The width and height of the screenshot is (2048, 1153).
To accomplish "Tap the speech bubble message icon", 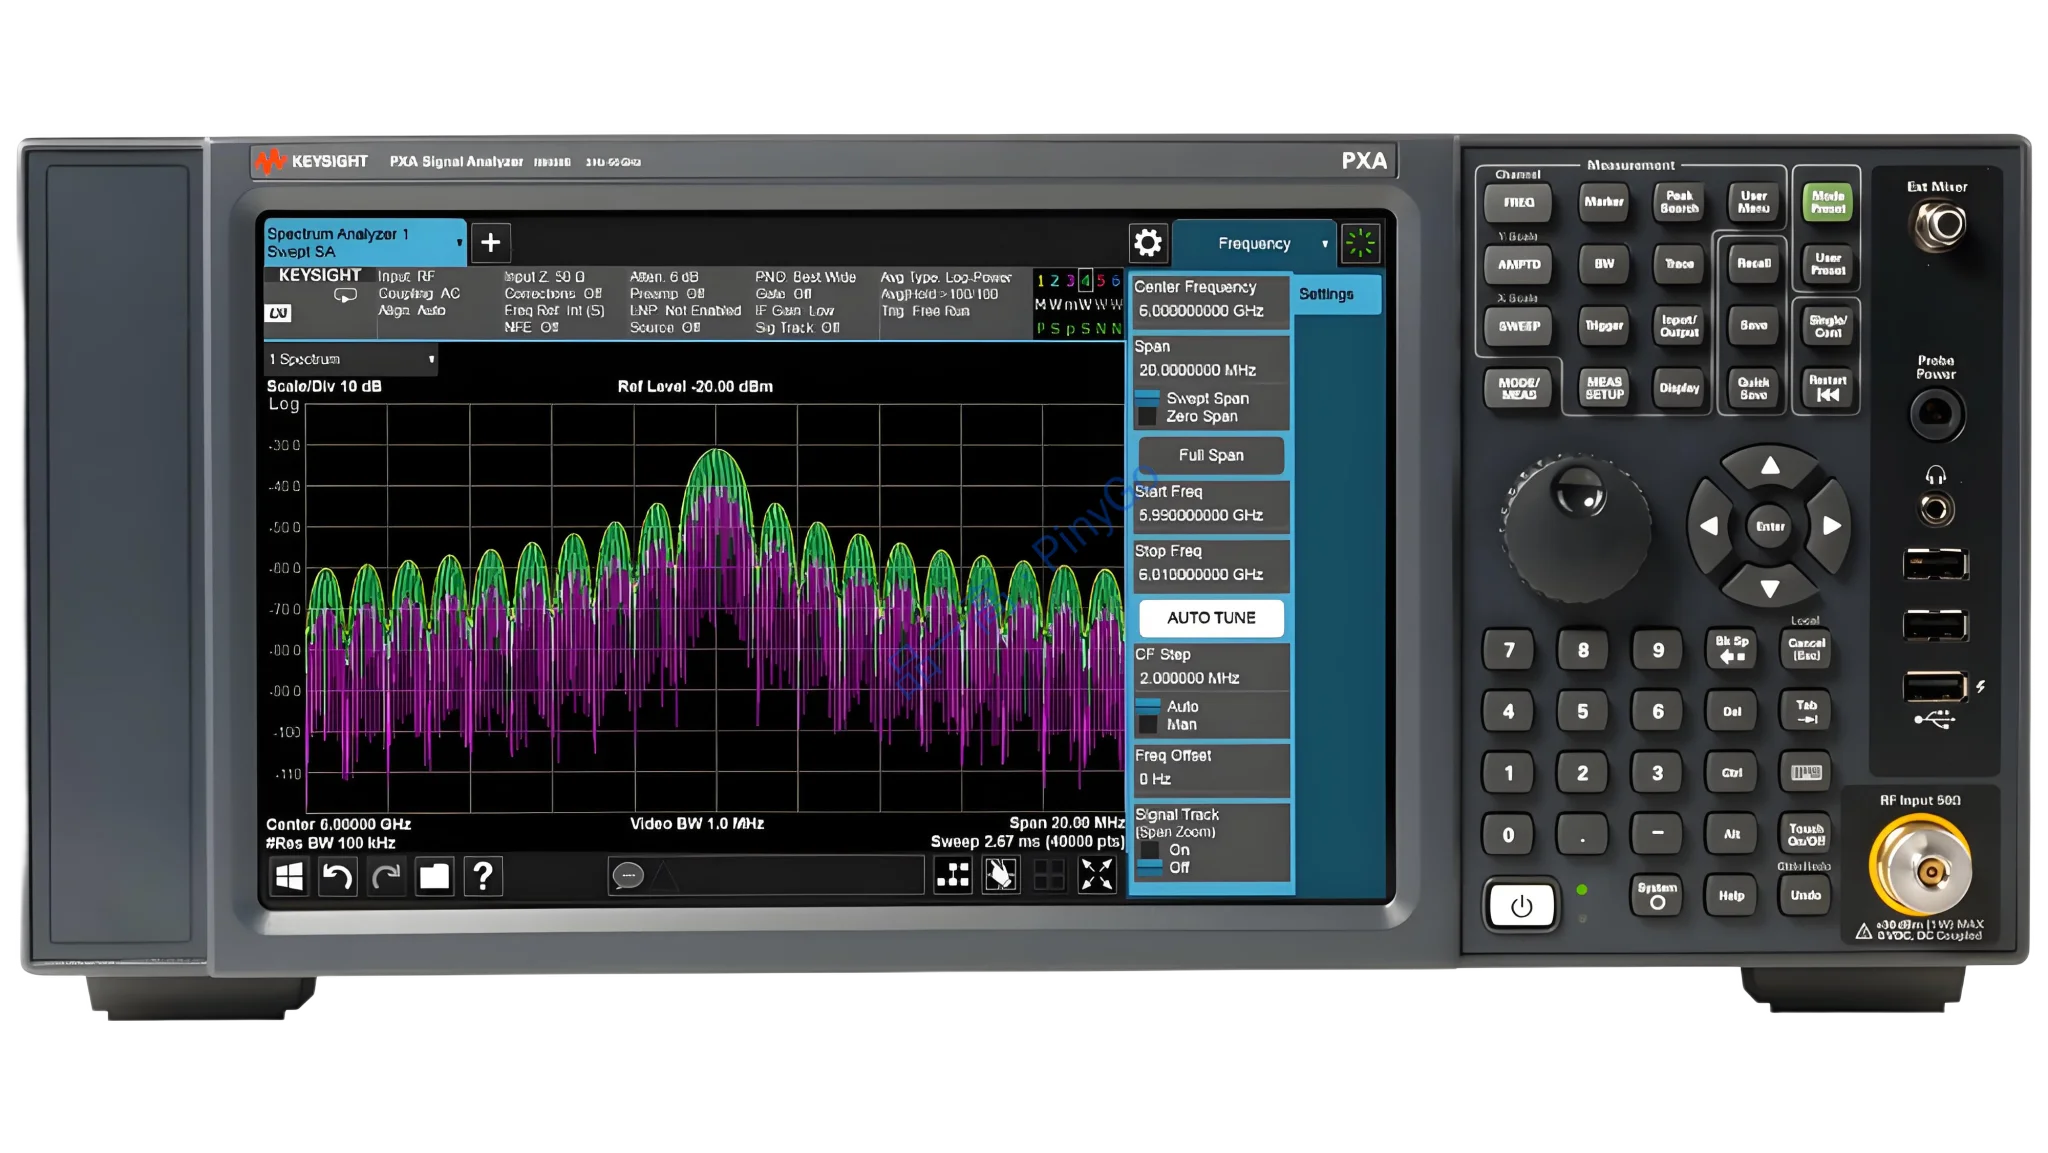I will pos(627,877).
